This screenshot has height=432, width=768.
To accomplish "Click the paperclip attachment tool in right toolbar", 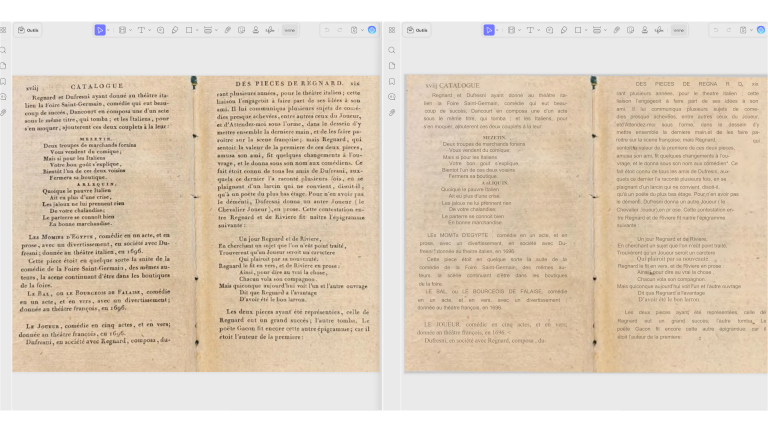I will [x=617, y=30].
